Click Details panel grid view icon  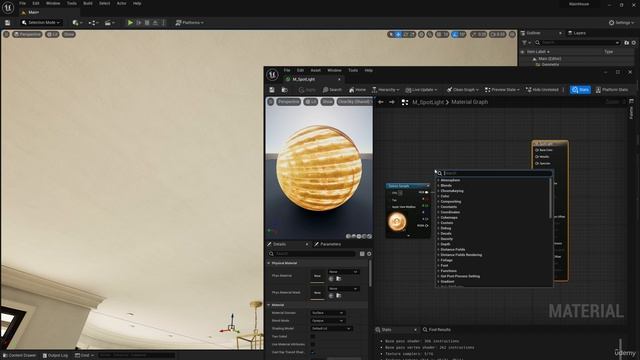click(x=362, y=254)
